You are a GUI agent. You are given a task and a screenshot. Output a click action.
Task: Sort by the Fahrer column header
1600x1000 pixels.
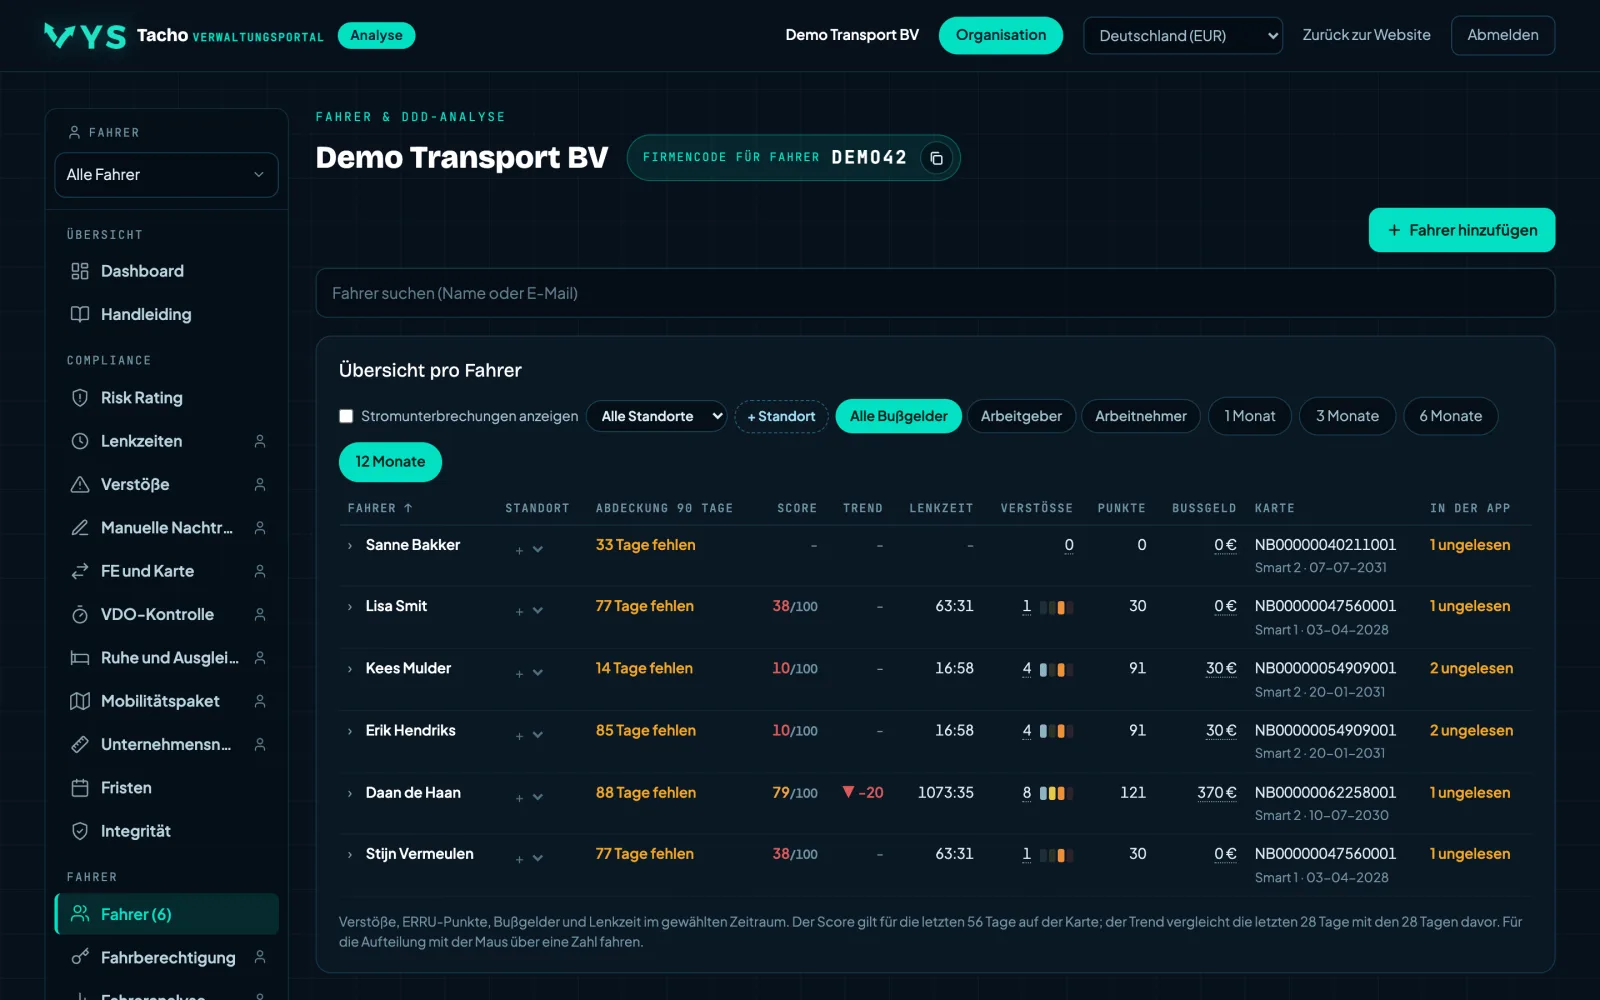point(380,508)
